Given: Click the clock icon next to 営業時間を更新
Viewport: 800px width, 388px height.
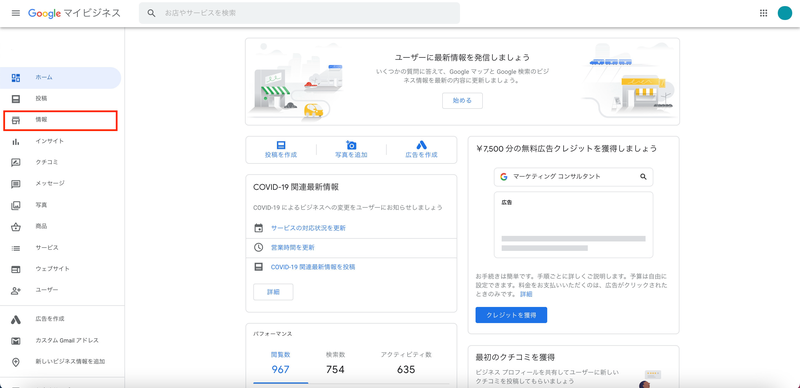Looking at the screenshot, I should pyautogui.click(x=258, y=247).
